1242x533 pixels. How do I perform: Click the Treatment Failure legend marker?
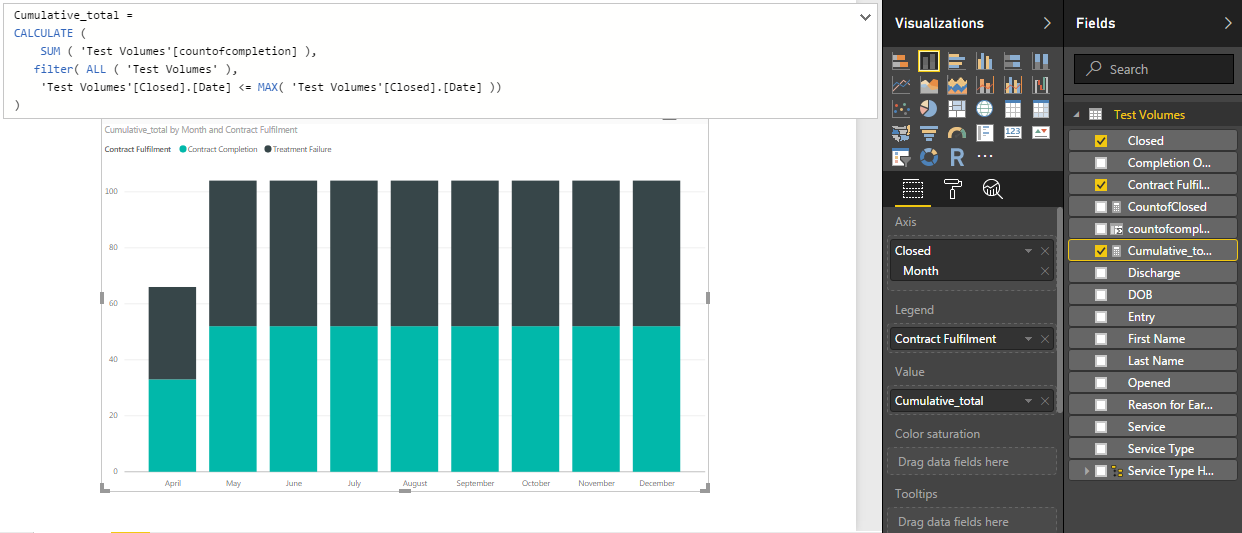tap(268, 149)
